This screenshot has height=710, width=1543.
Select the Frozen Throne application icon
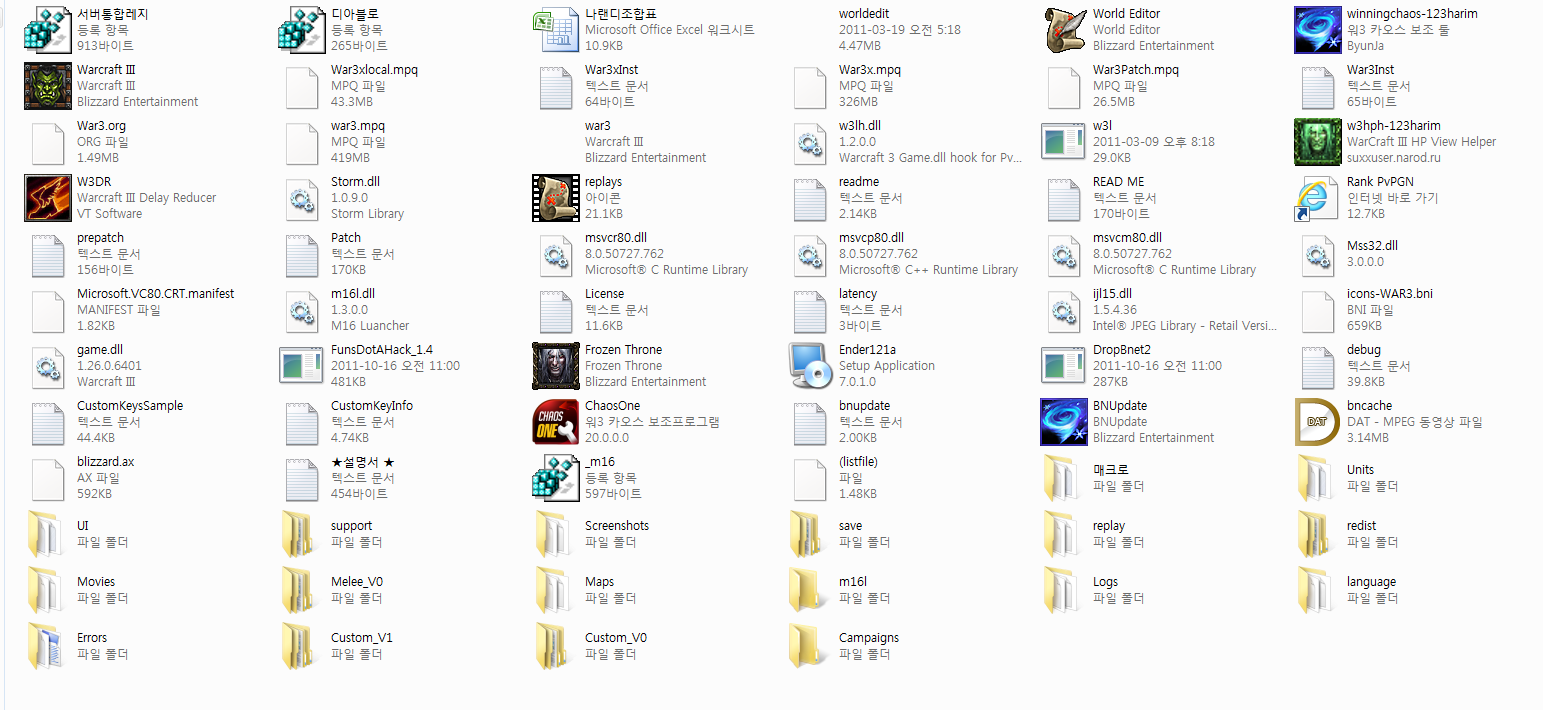pos(556,366)
